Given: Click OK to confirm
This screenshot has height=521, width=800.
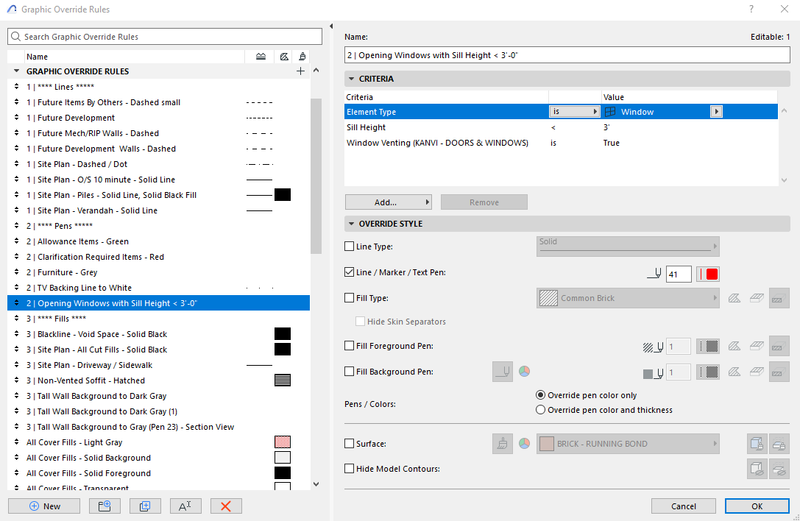Looking at the screenshot, I should coord(757,506).
